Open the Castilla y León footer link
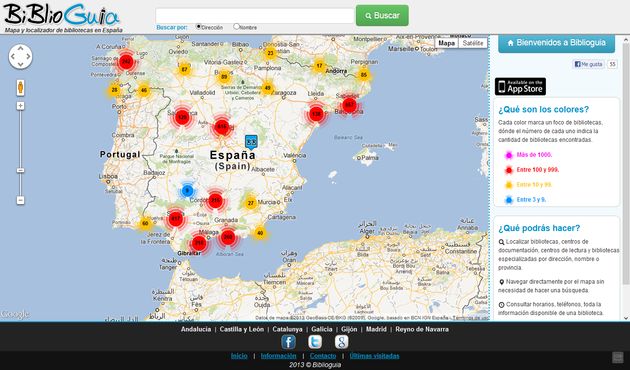630x370 pixels. pyautogui.click(x=242, y=329)
